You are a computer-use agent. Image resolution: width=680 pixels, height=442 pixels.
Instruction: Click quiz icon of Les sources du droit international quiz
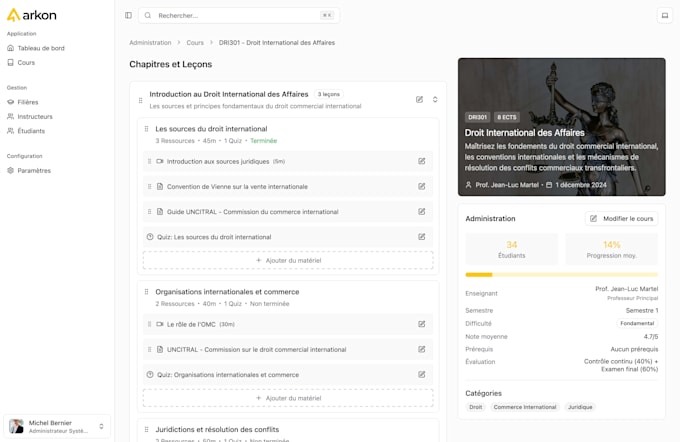tap(150, 237)
